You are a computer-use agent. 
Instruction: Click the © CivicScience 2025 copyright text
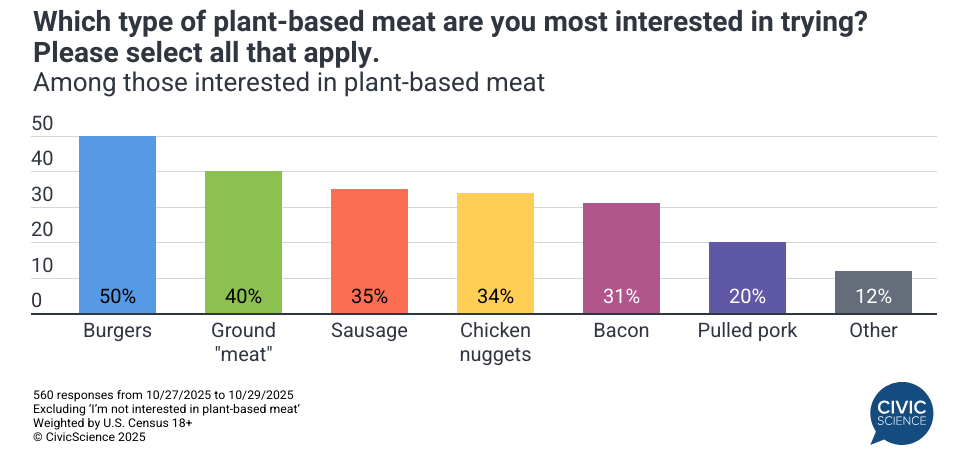click(x=91, y=436)
